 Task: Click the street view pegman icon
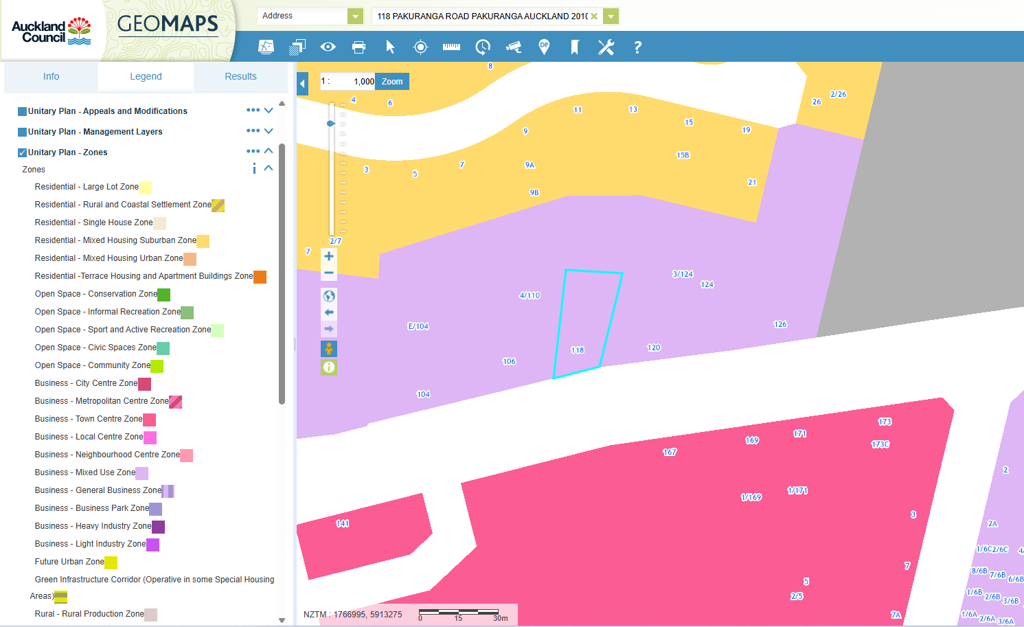pos(329,349)
